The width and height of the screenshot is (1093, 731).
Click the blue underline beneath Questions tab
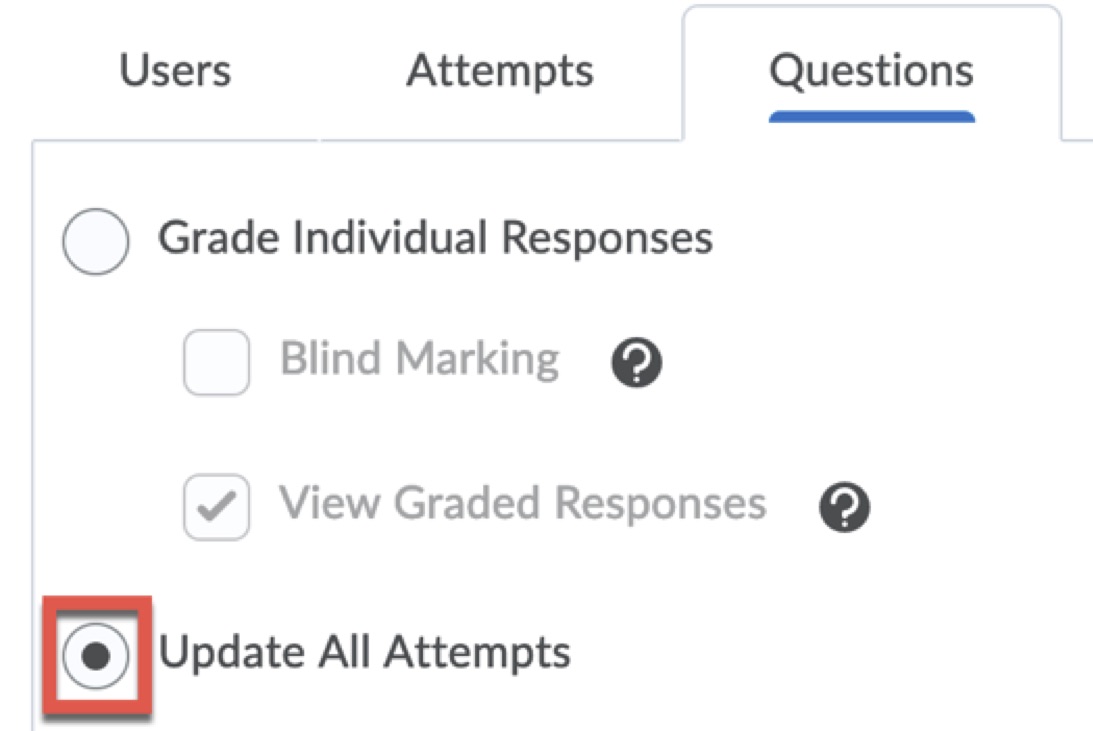pos(871,117)
